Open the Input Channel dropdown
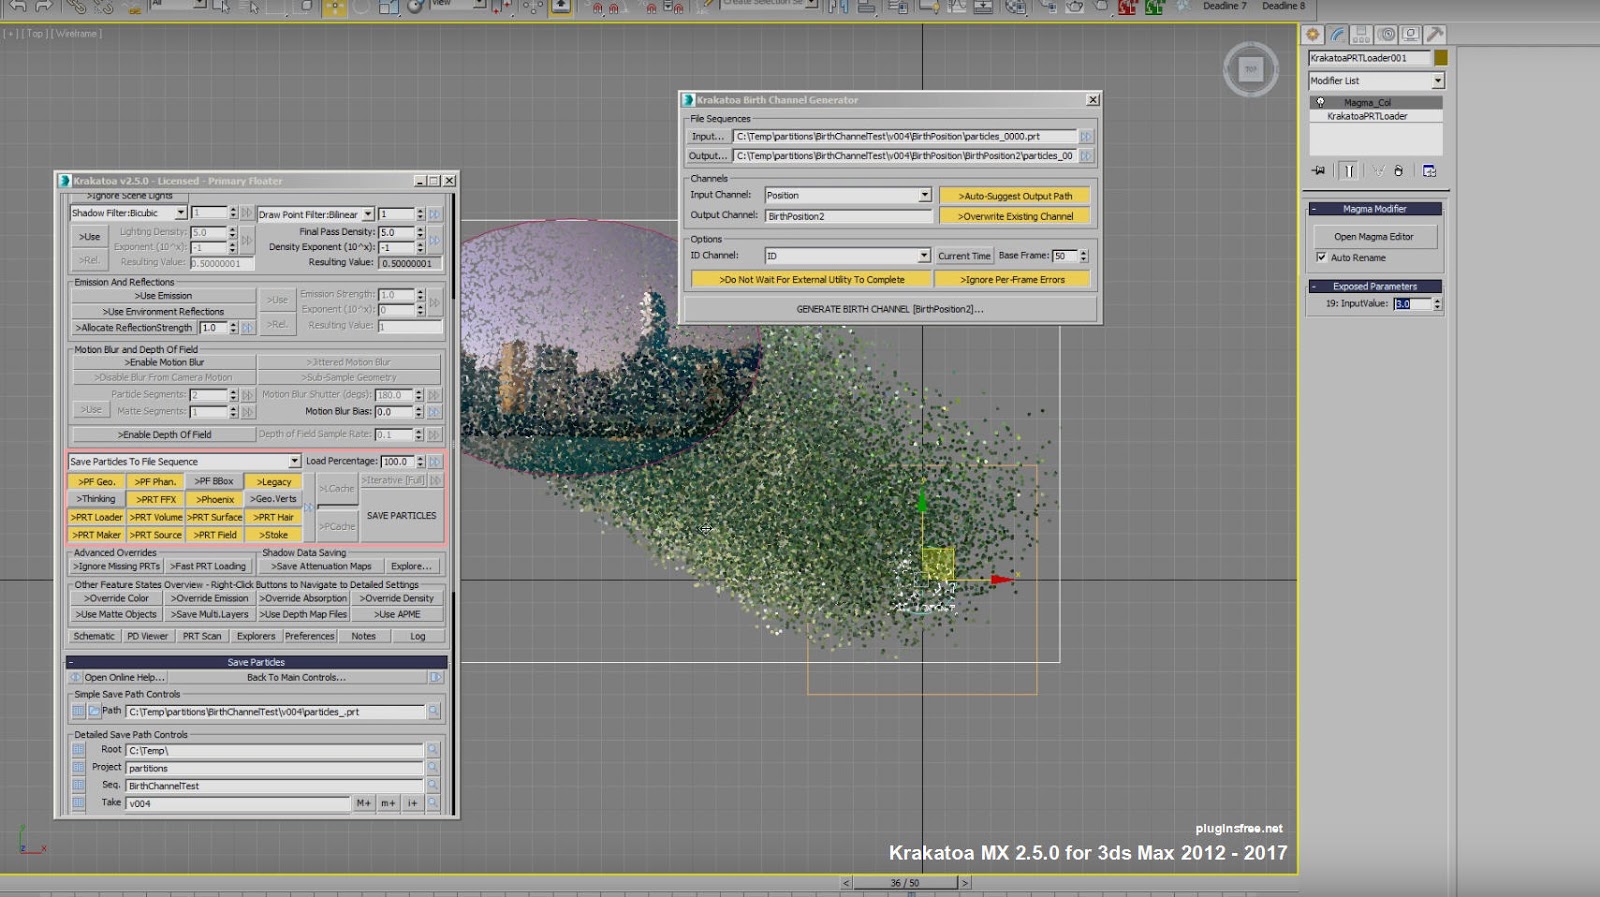The width and height of the screenshot is (1600, 897). [x=848, y=195]
